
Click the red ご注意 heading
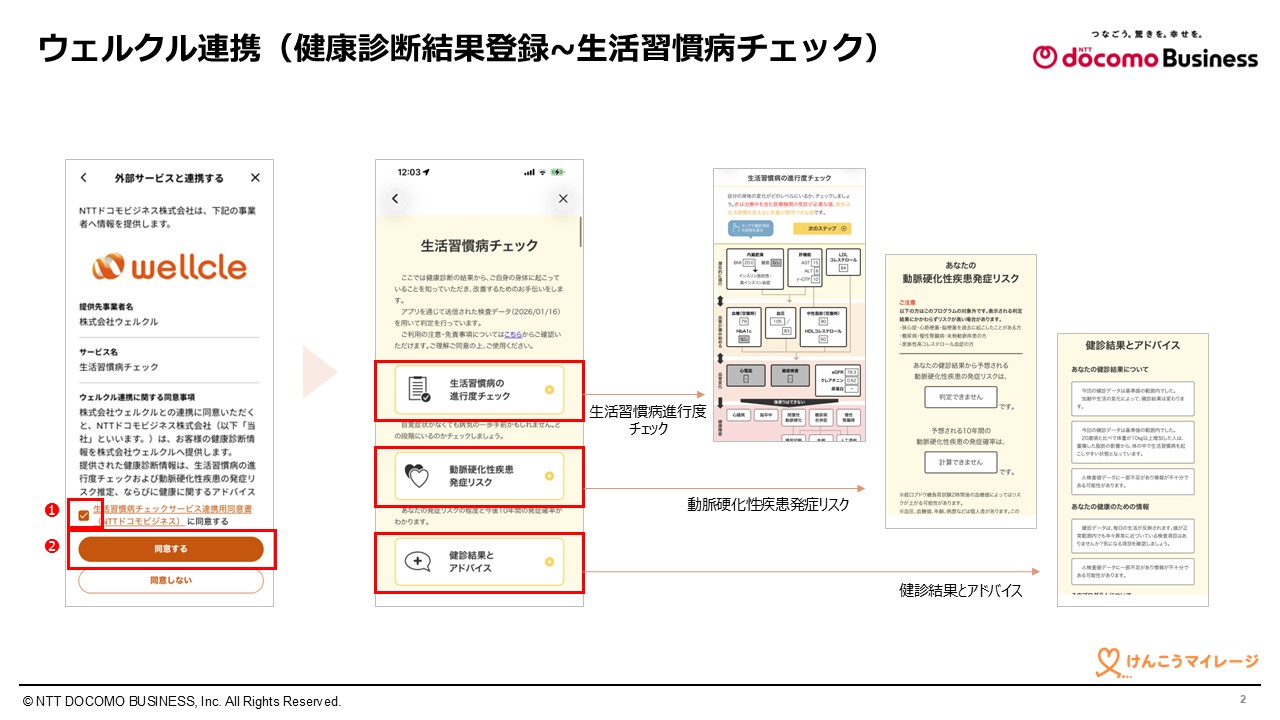click(x=907, y=301)
